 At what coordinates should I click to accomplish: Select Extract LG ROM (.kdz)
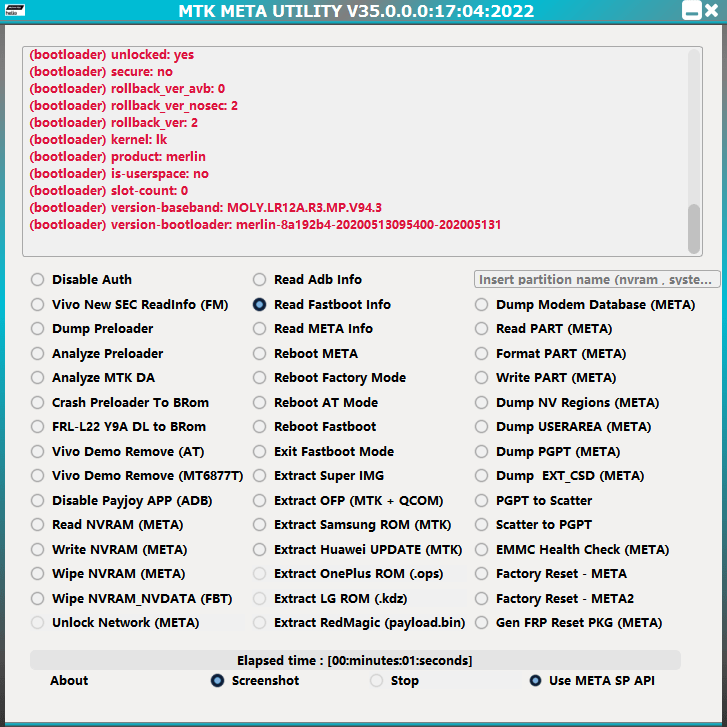tap(260, 599)
